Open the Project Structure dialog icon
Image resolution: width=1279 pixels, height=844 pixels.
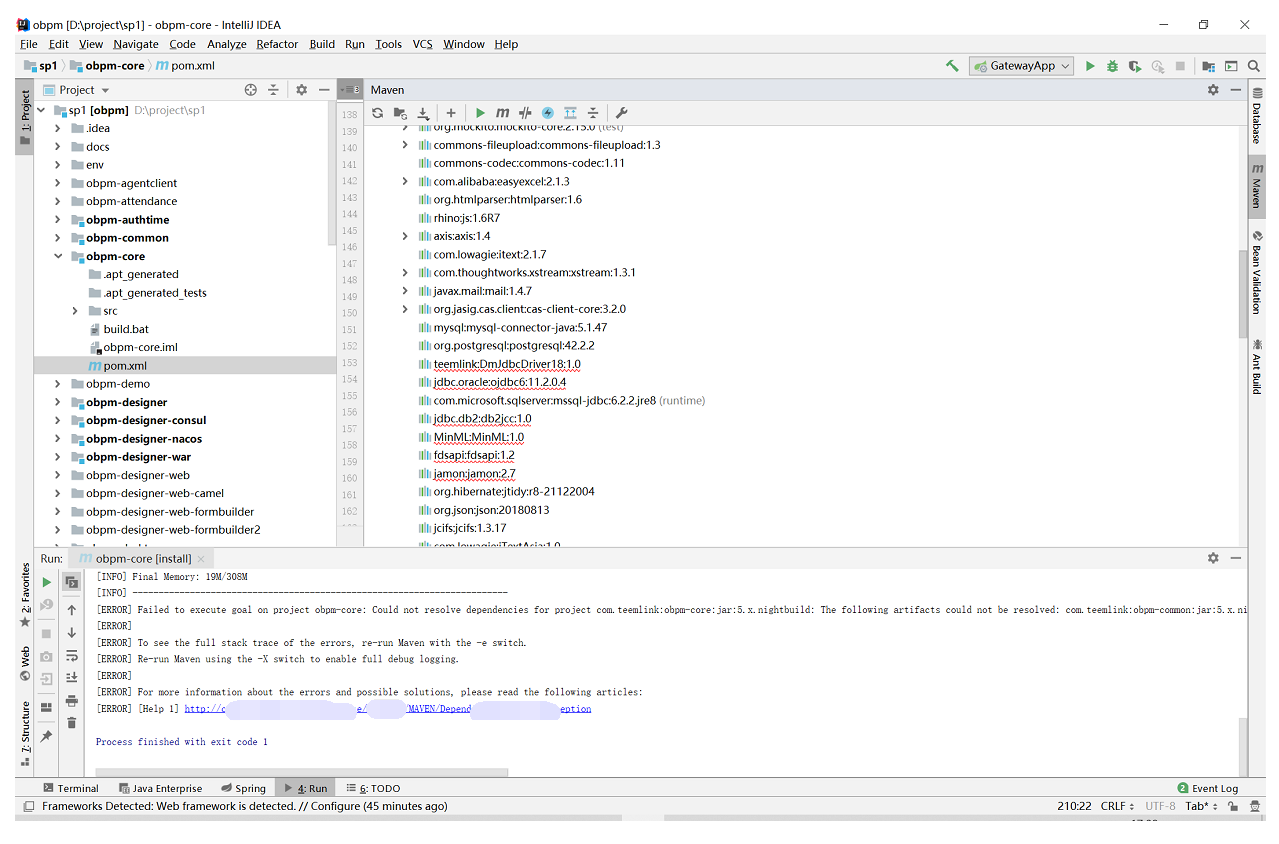1209,66
